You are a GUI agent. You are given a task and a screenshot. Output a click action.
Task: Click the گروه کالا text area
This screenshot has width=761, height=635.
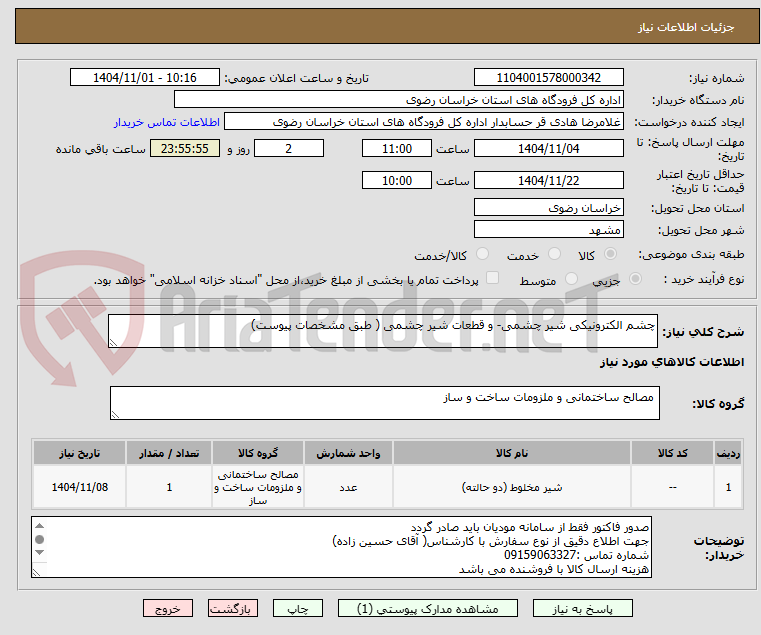pyautogui.click(x=384, y=403)
